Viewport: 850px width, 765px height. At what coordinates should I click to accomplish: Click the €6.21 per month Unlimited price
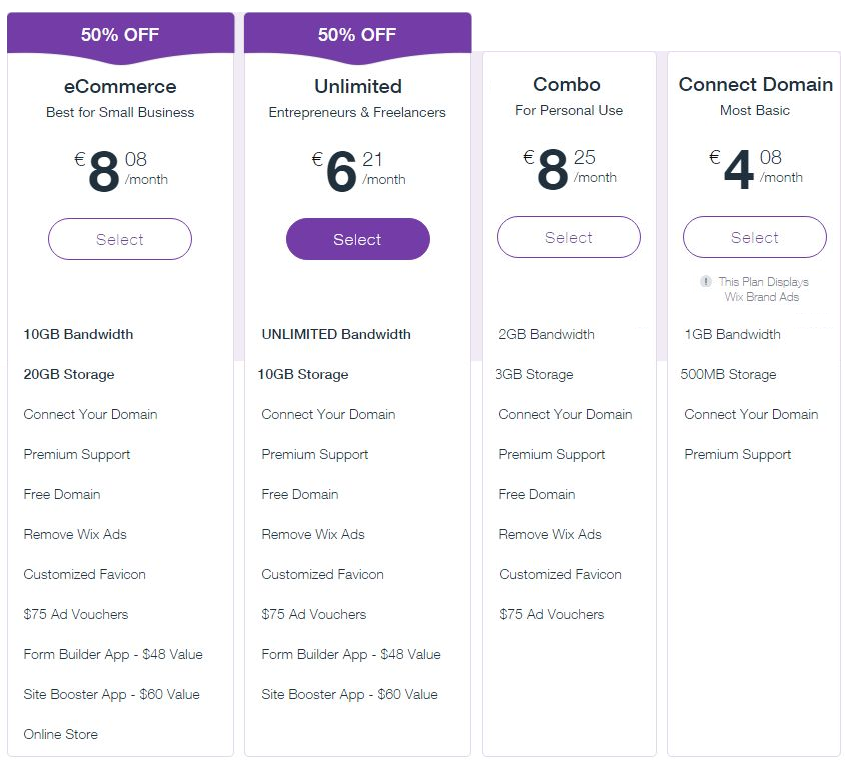[358, 170]
